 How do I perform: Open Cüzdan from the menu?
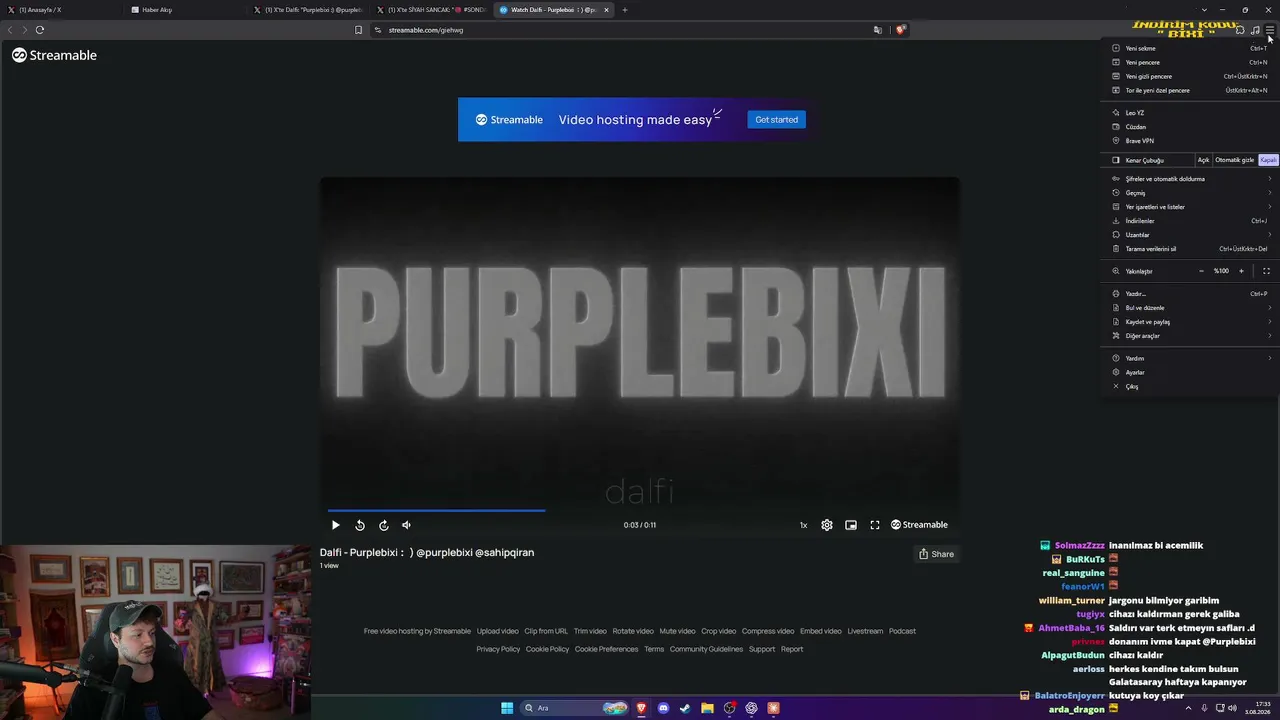[x=1190, y=127]
